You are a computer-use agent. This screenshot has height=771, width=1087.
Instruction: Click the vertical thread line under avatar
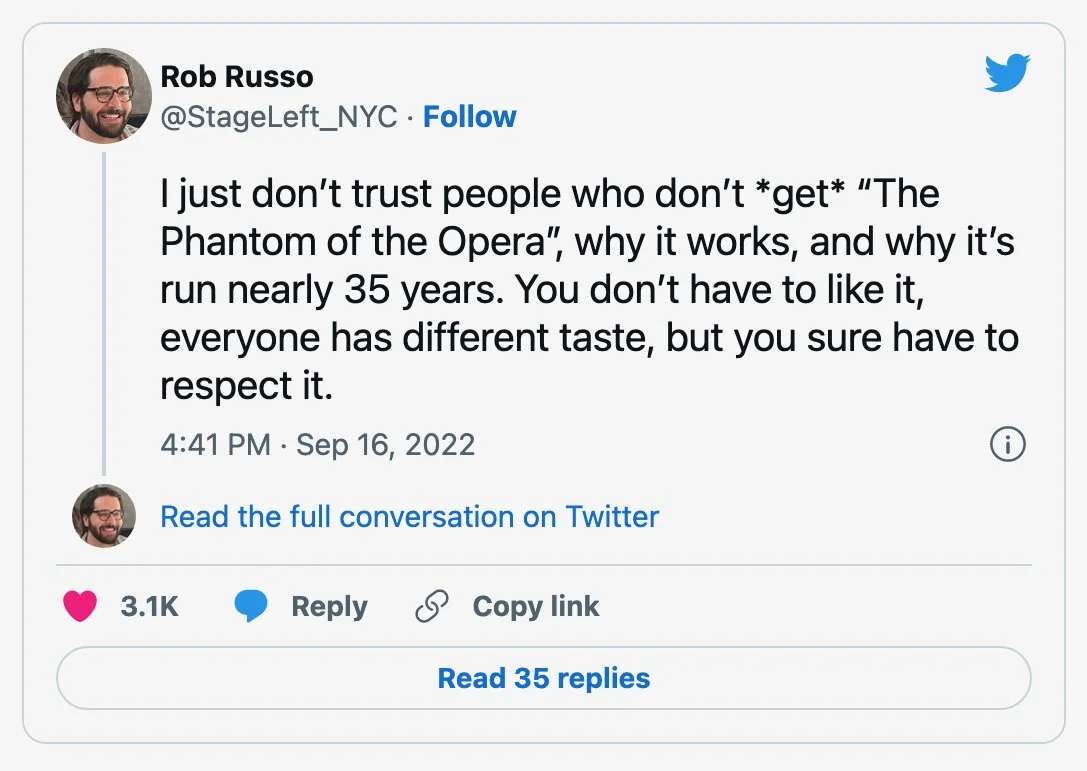pos(103,310)
